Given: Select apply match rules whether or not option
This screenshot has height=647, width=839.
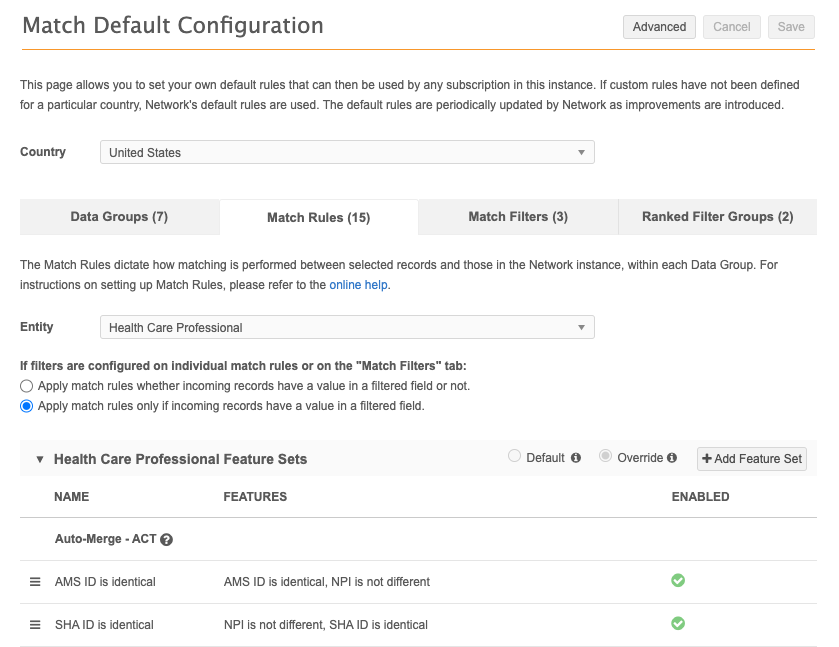Looking at the screenshot, I should [27, 386].
